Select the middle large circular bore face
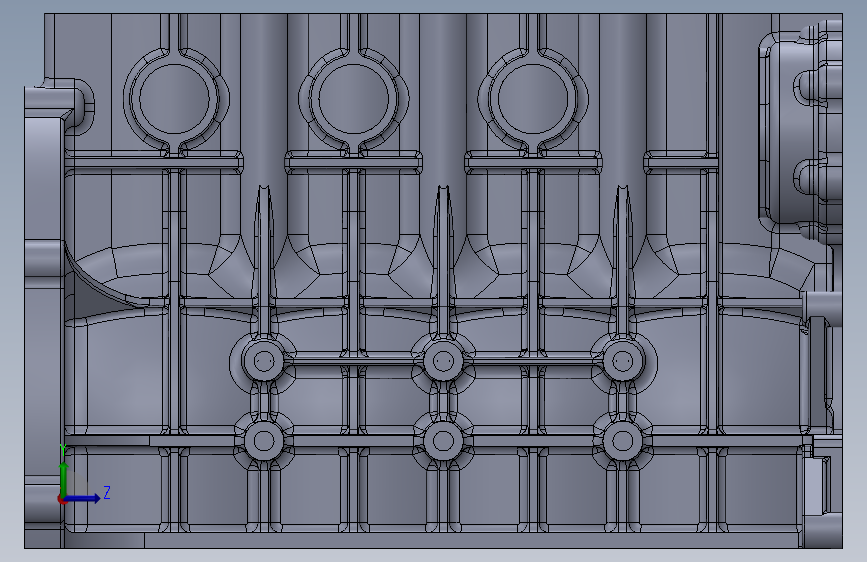The image size is (867, 562). pos(354,99)
